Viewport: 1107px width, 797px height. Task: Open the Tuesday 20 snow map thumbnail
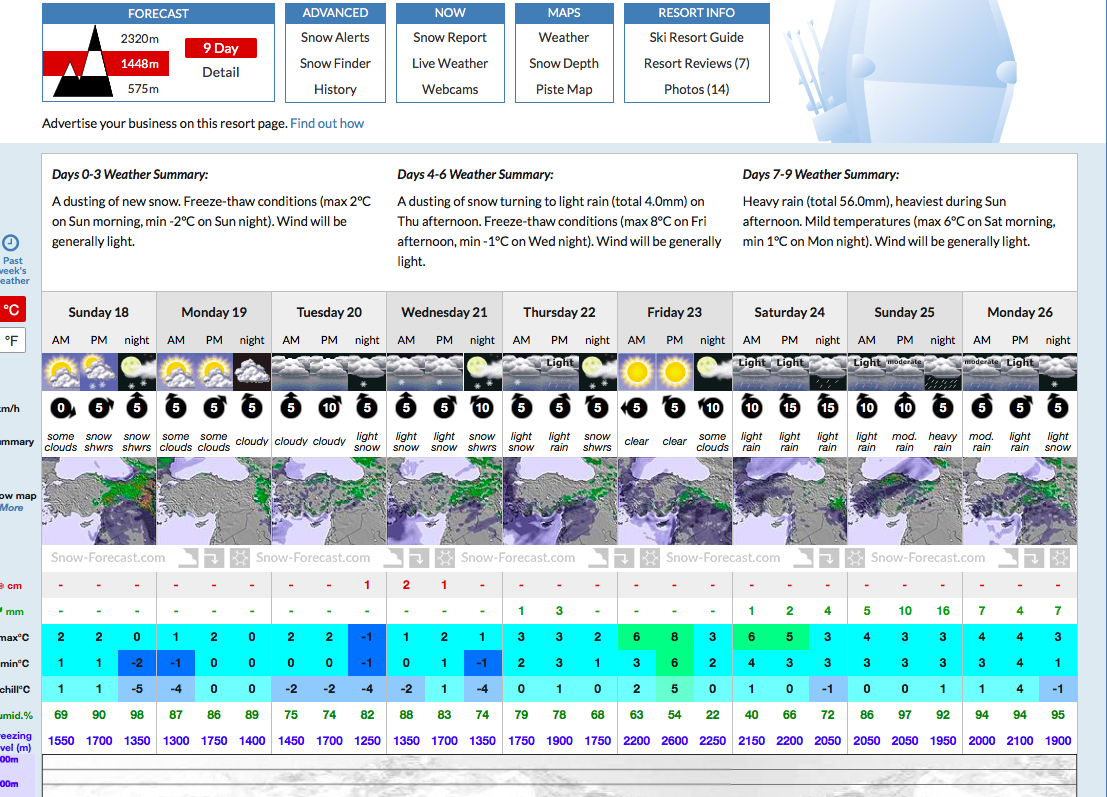coord(329,501)
